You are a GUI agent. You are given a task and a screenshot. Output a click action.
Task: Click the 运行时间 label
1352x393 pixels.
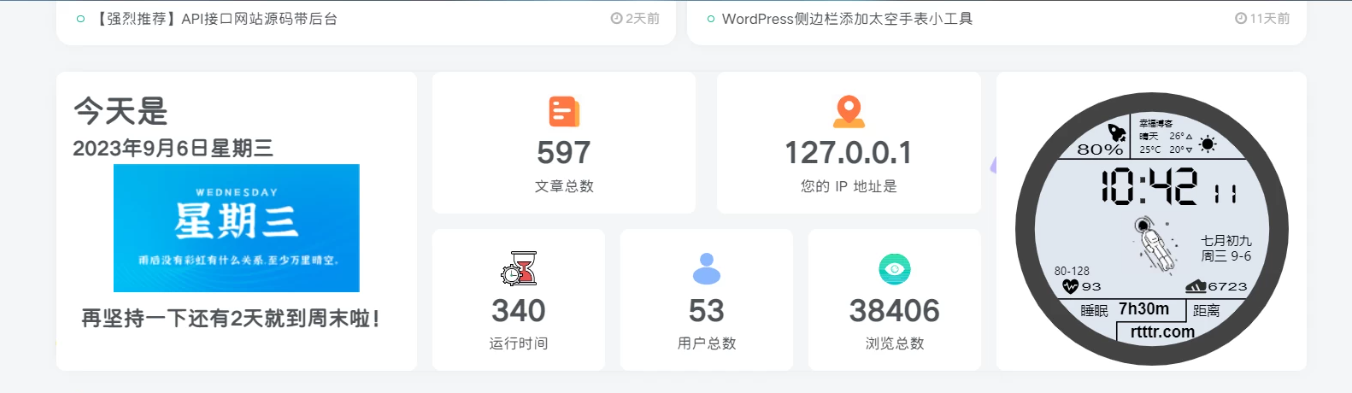click(518, 344)
